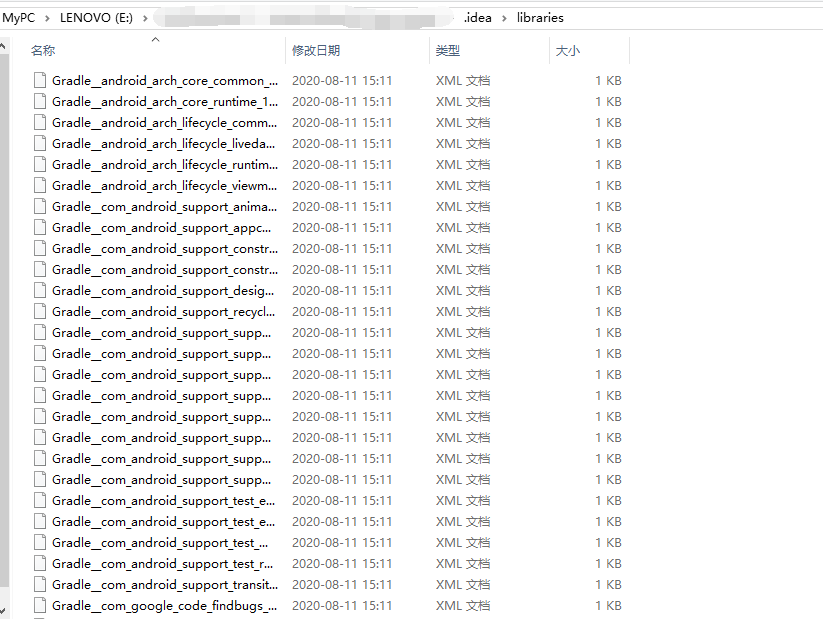The width and height of the screenshot is (823, 628).
Task: Click the XML icon for Gradle__android_arch_core_runtime_1 file
Action: click(x=39, y=101)
